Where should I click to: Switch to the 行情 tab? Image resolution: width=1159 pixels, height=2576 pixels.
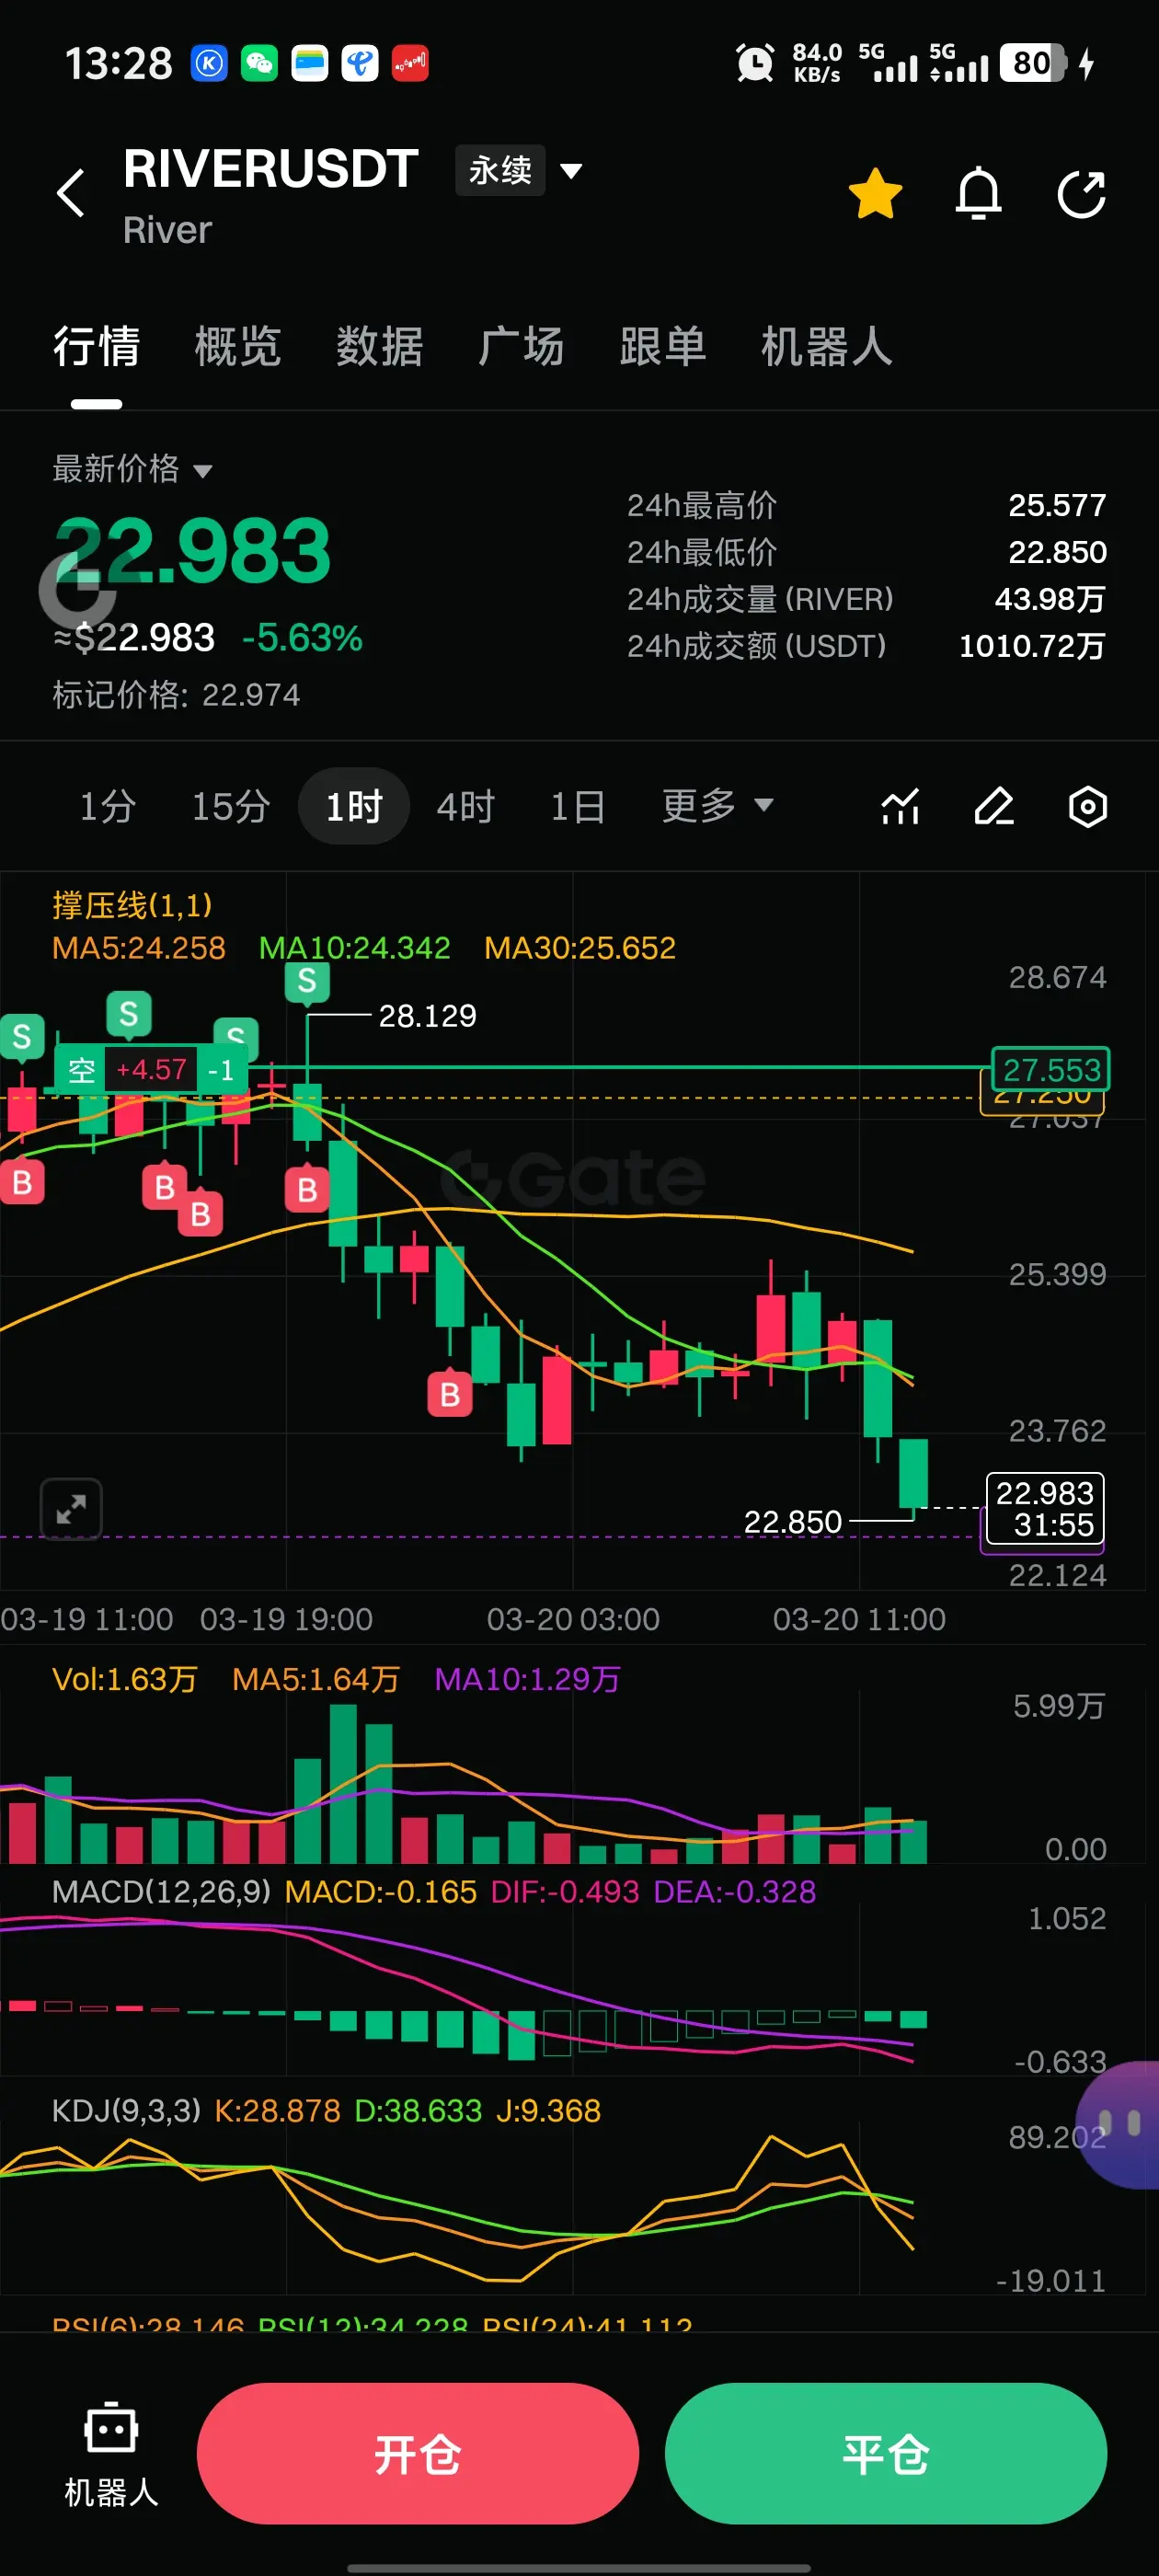tap(96, 347)
